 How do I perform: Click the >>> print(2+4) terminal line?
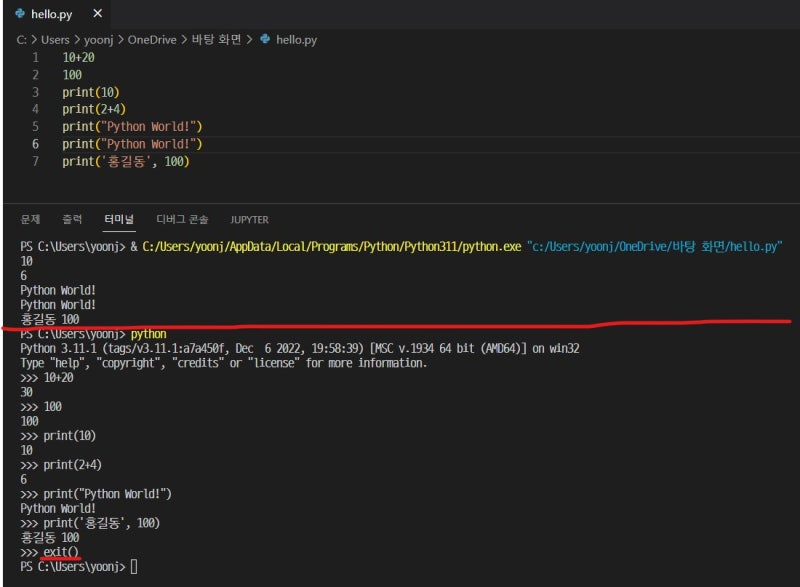pyautogui.click(x=61, y=465)
